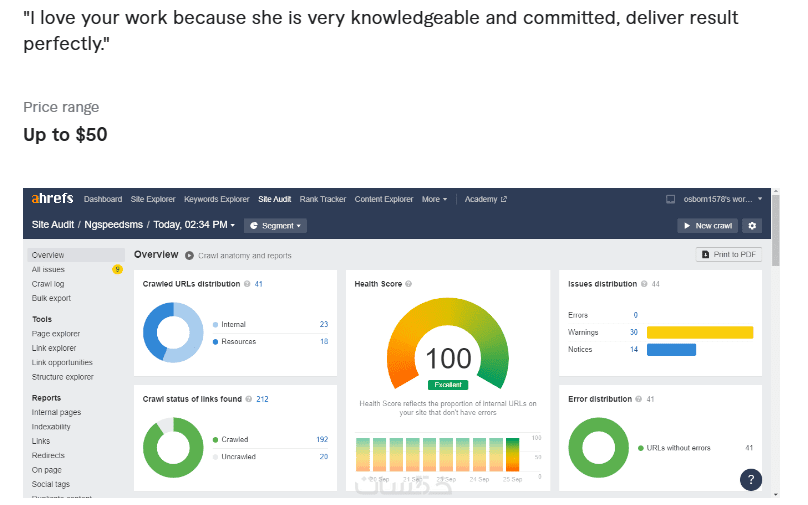
Task: Click the play icon beside Crawl anatomy
Action: point(189,256)
